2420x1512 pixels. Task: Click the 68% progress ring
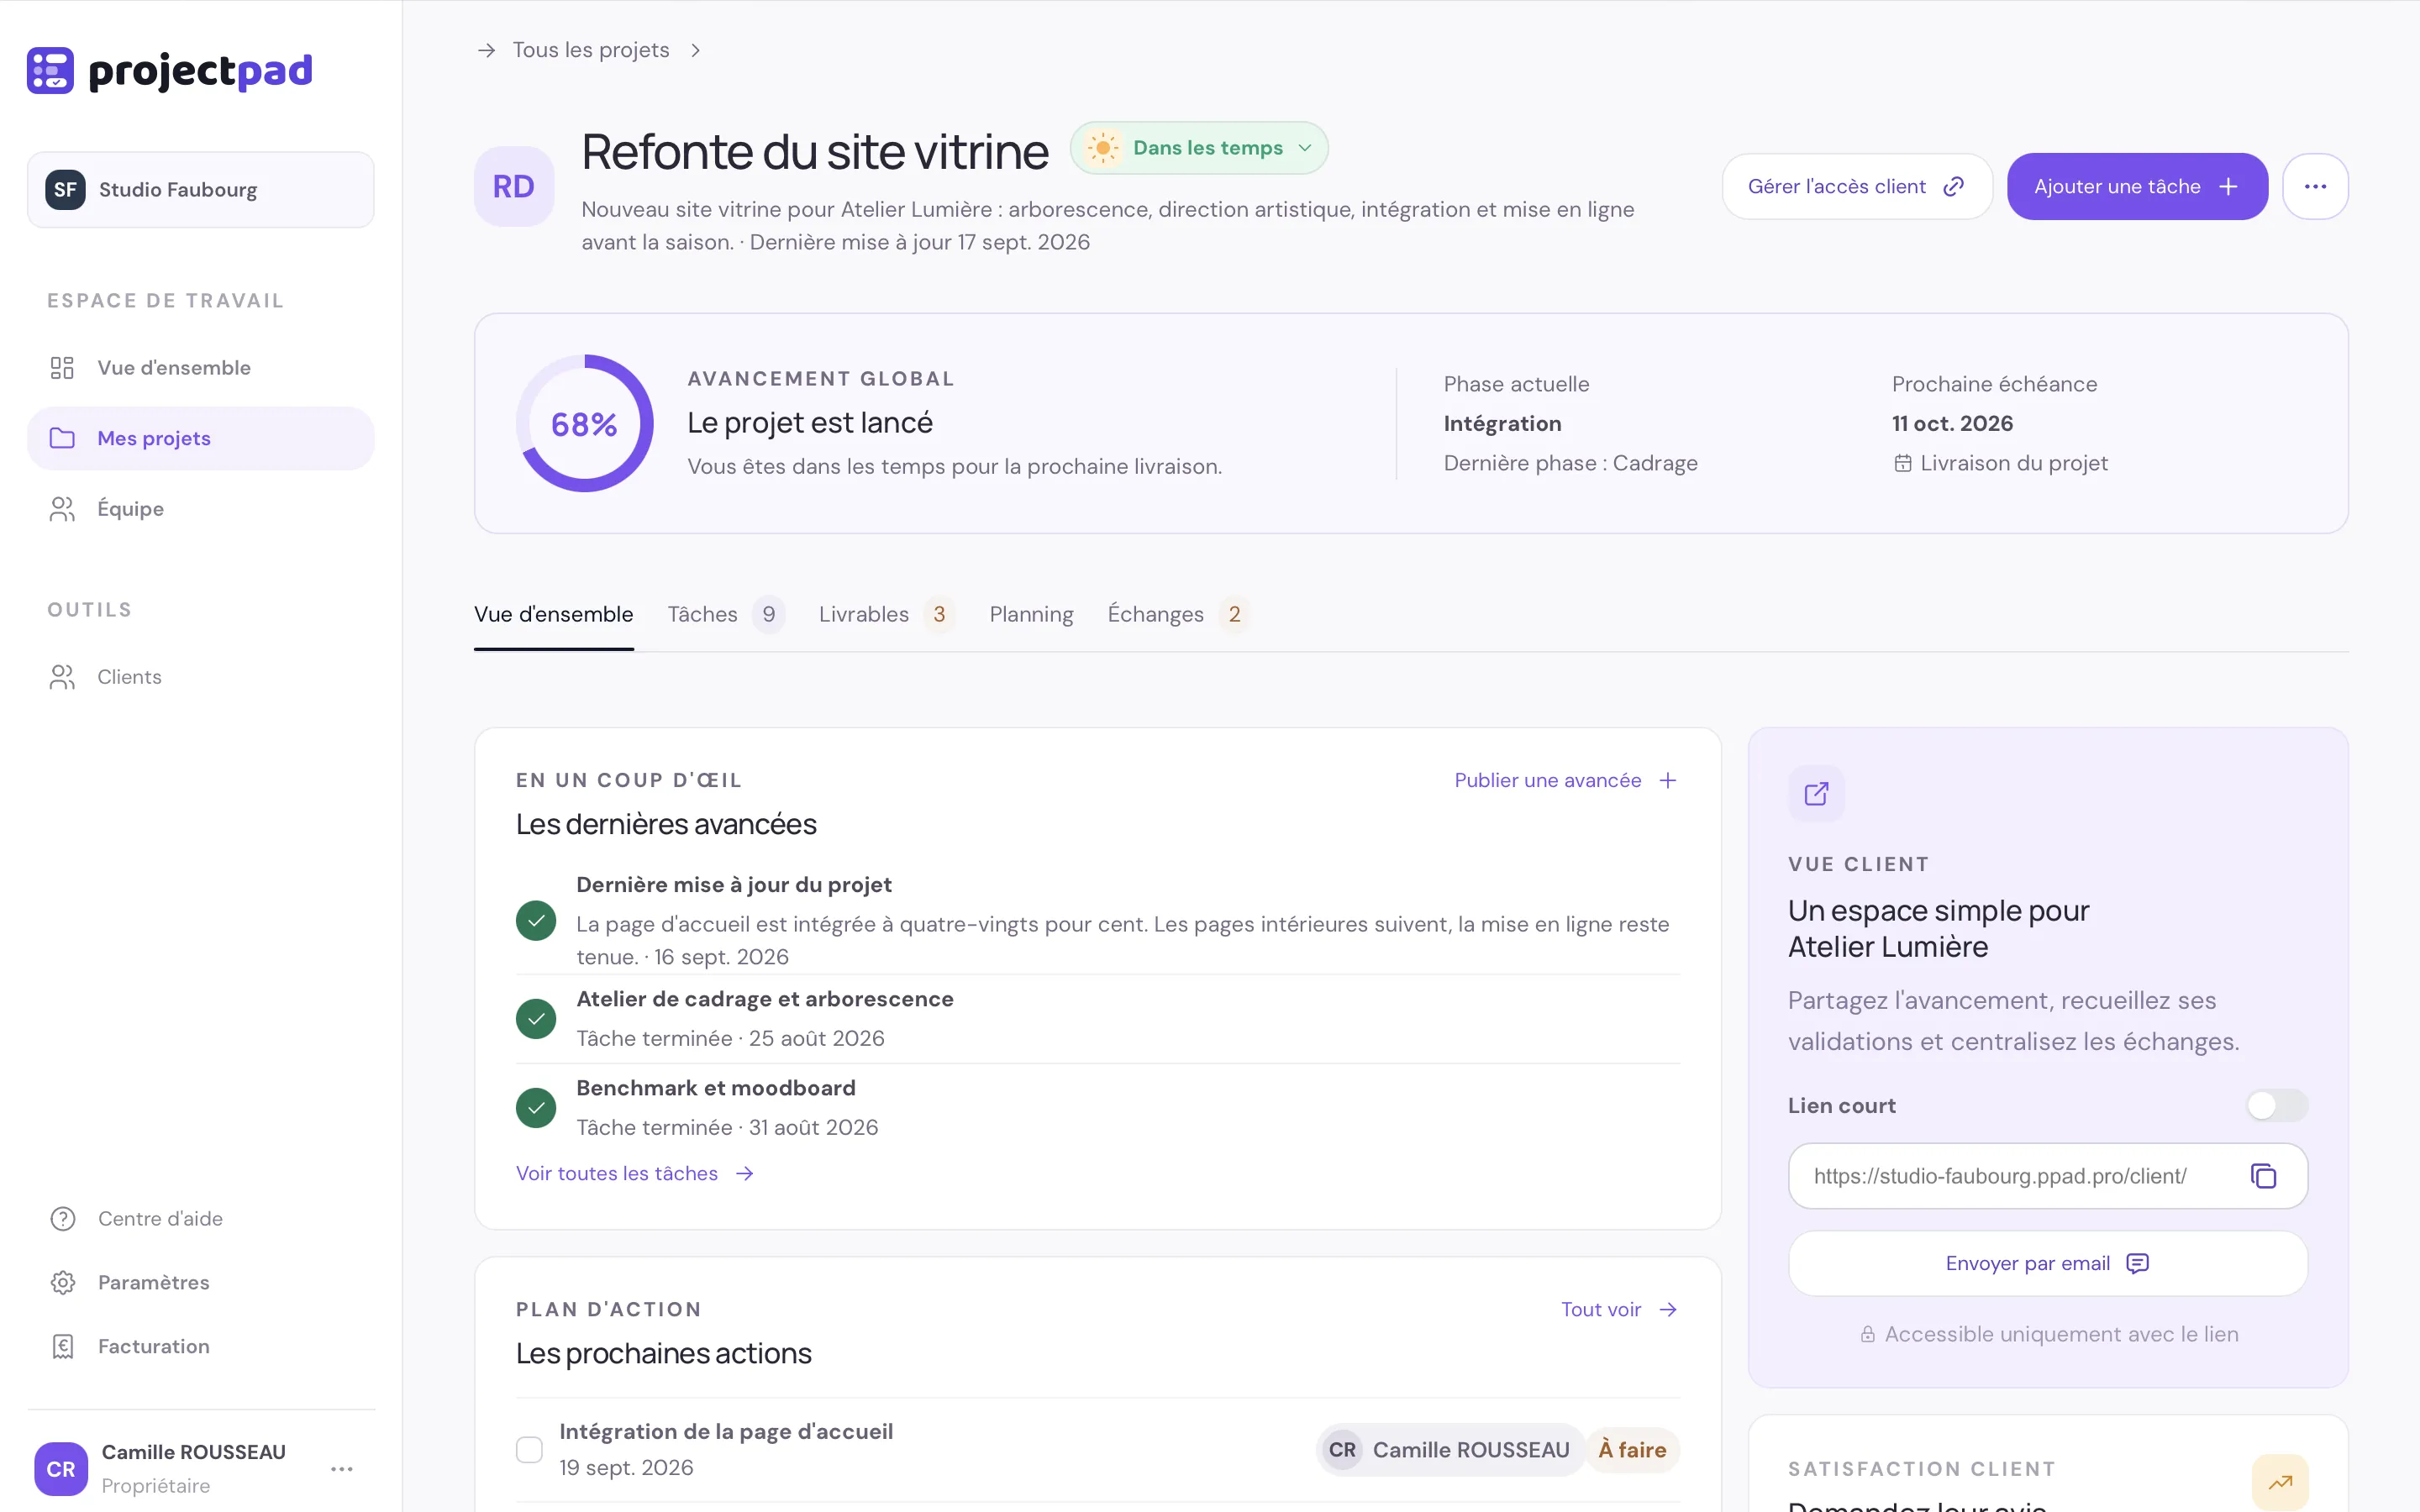(x=584, y=424)
